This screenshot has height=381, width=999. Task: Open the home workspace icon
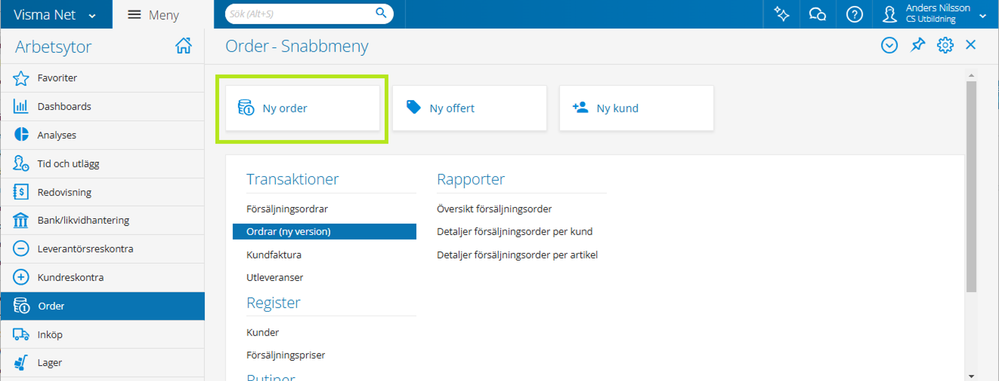pos(183,46)
